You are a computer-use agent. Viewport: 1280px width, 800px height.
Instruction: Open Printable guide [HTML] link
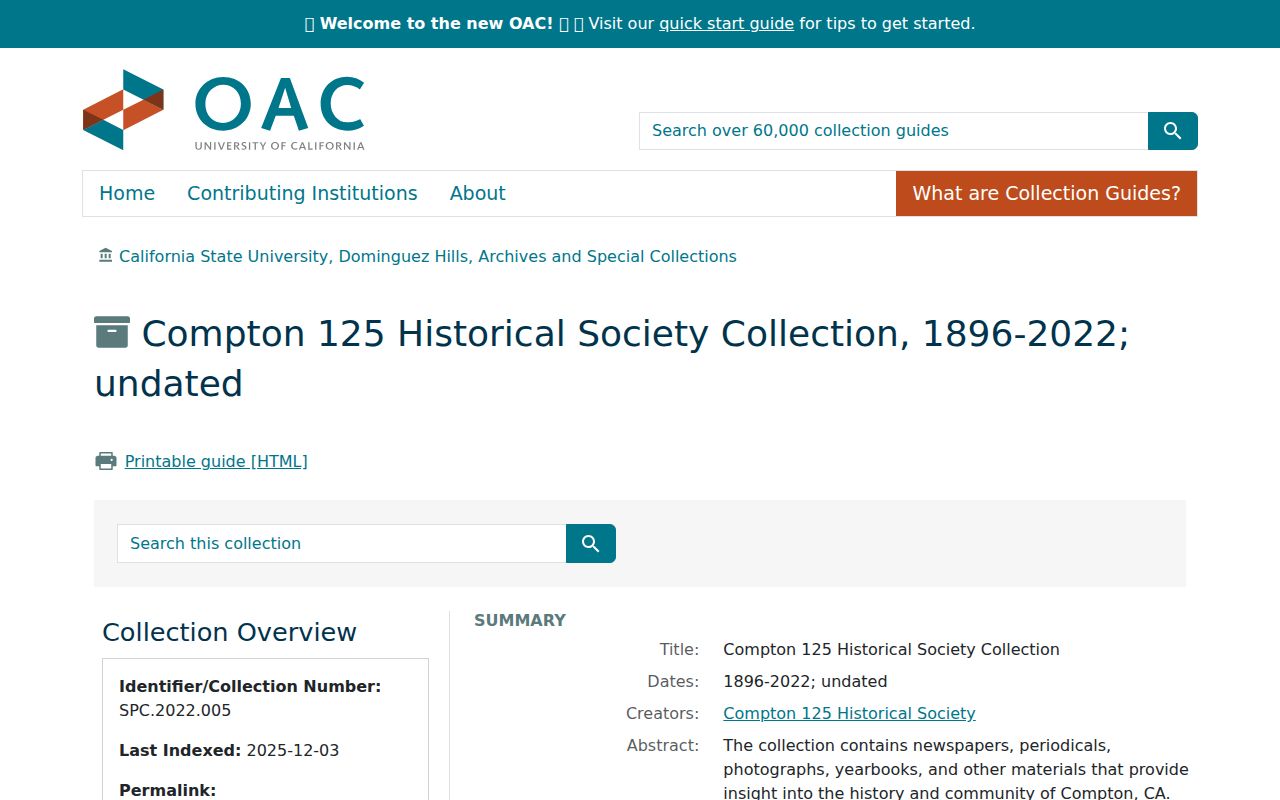point(216,461)
